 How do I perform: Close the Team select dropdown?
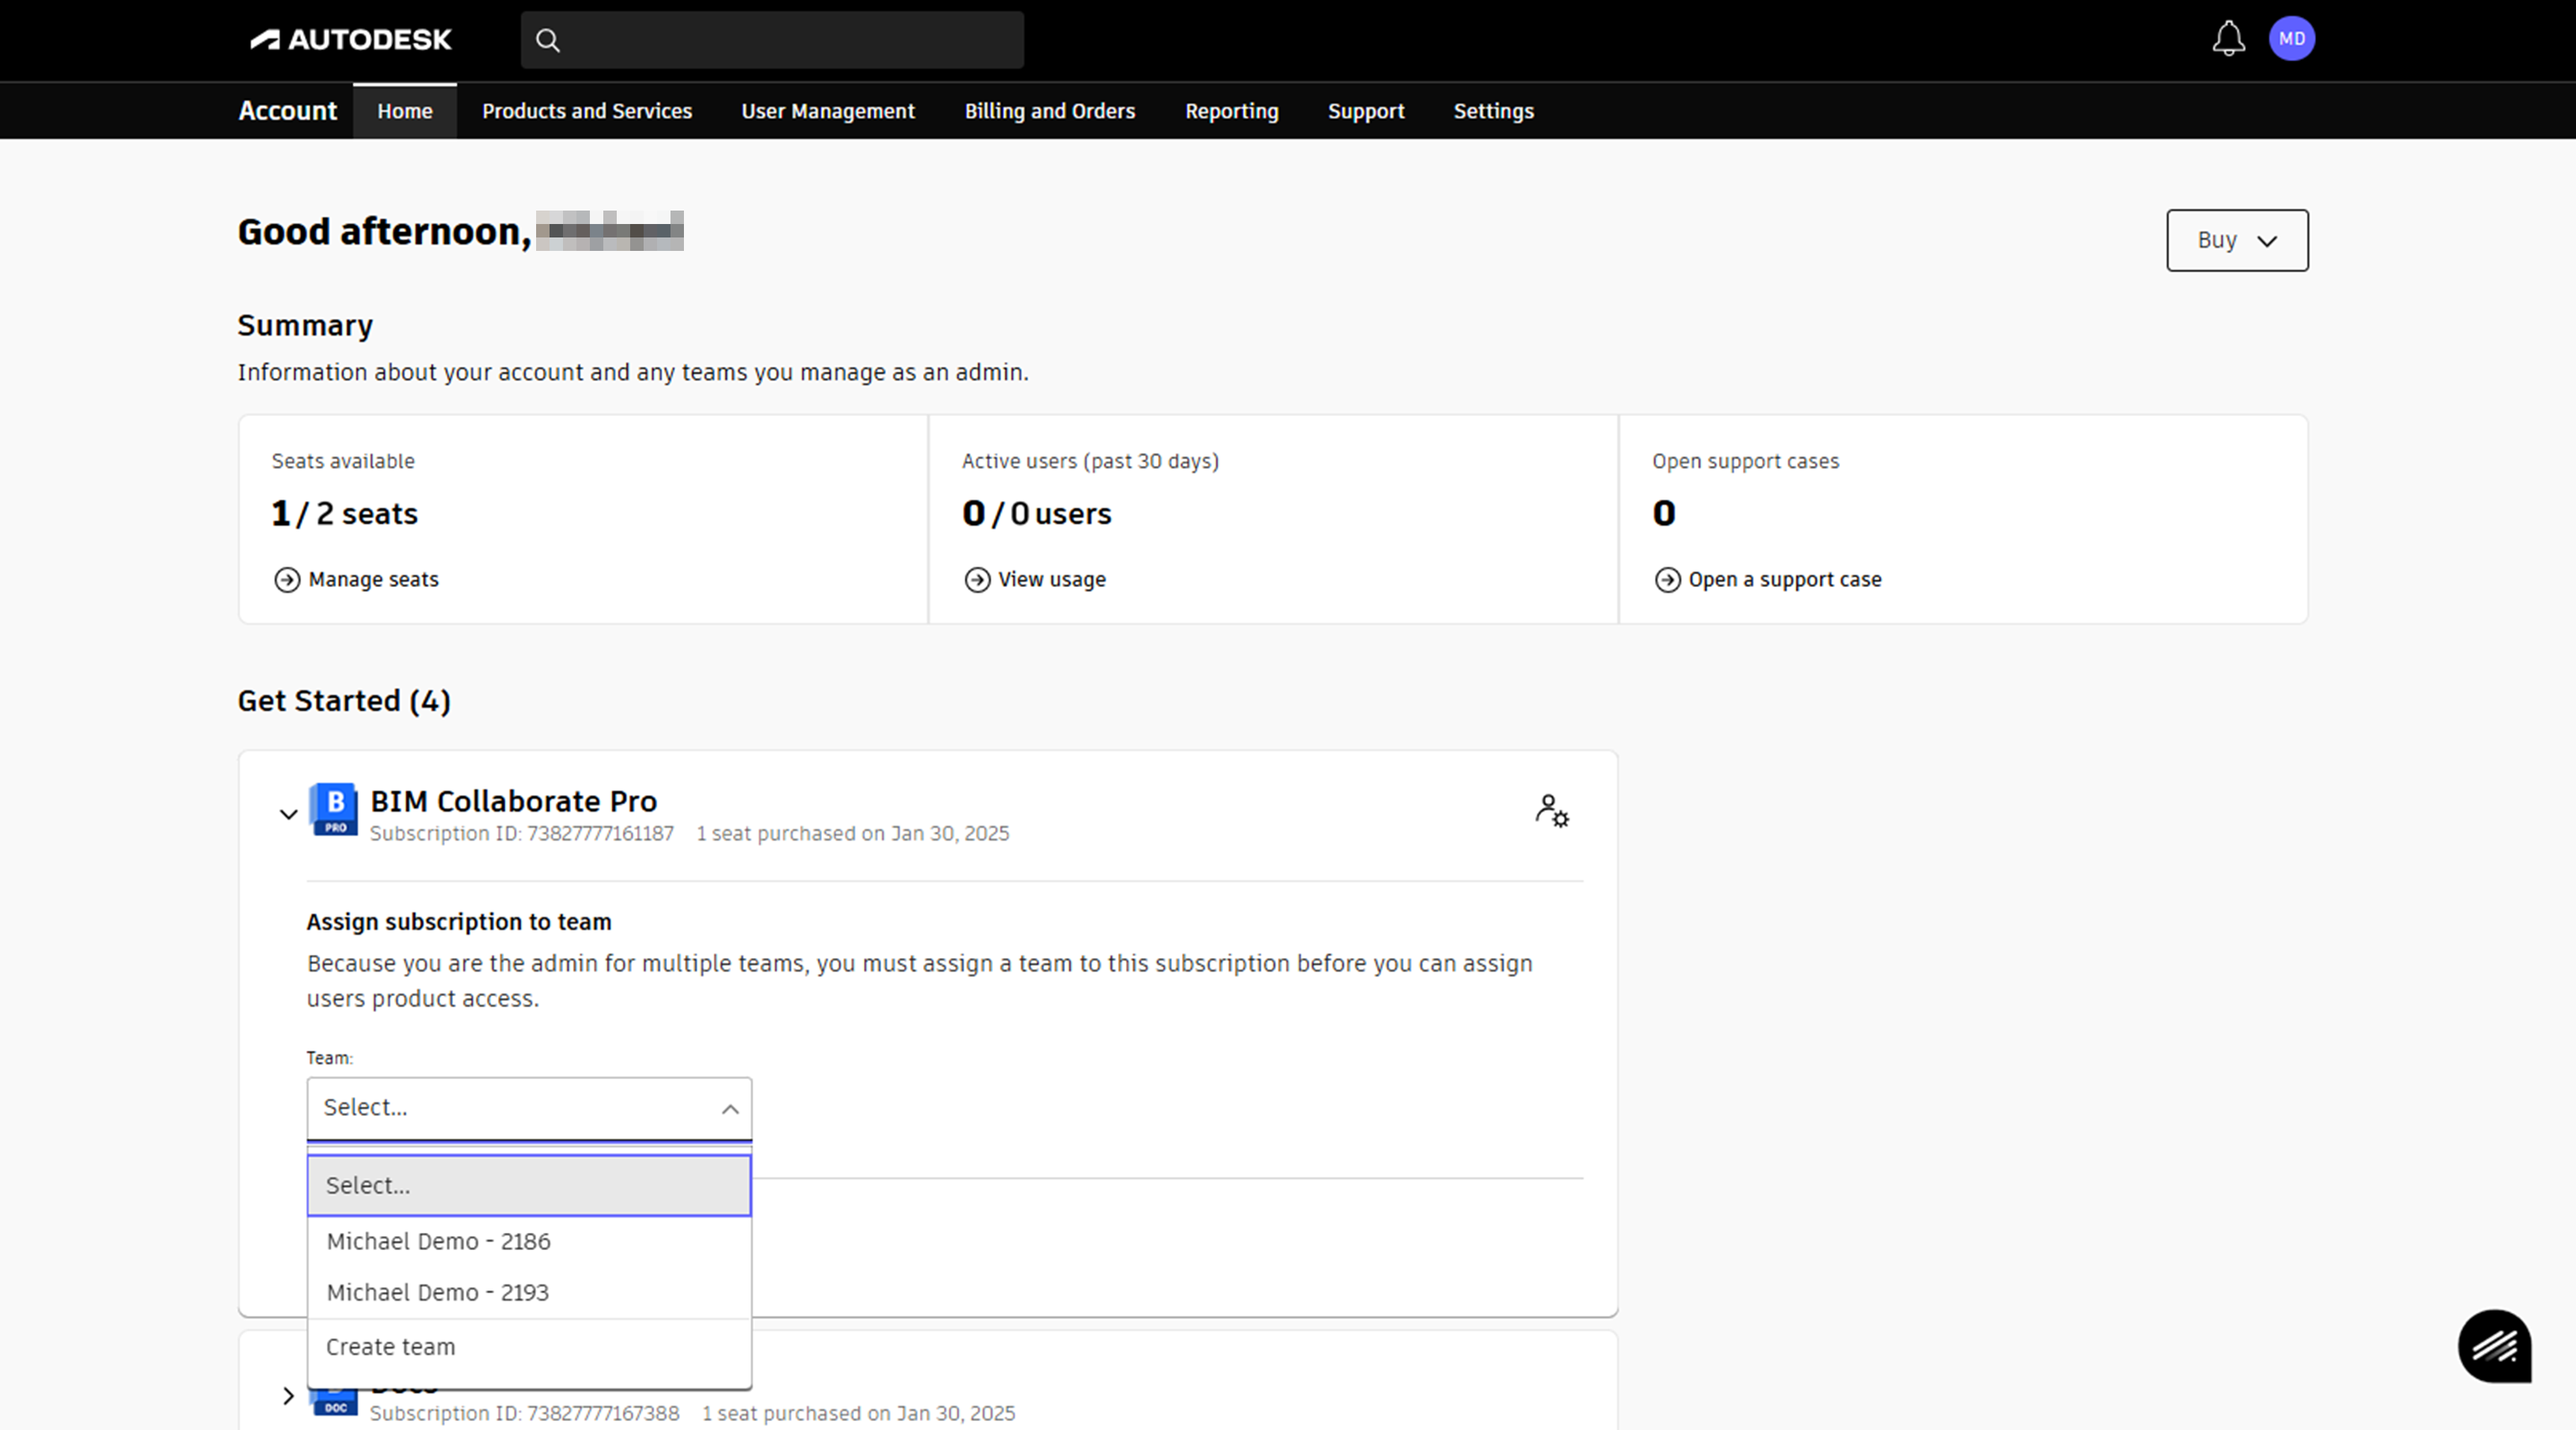(729, 1108)
